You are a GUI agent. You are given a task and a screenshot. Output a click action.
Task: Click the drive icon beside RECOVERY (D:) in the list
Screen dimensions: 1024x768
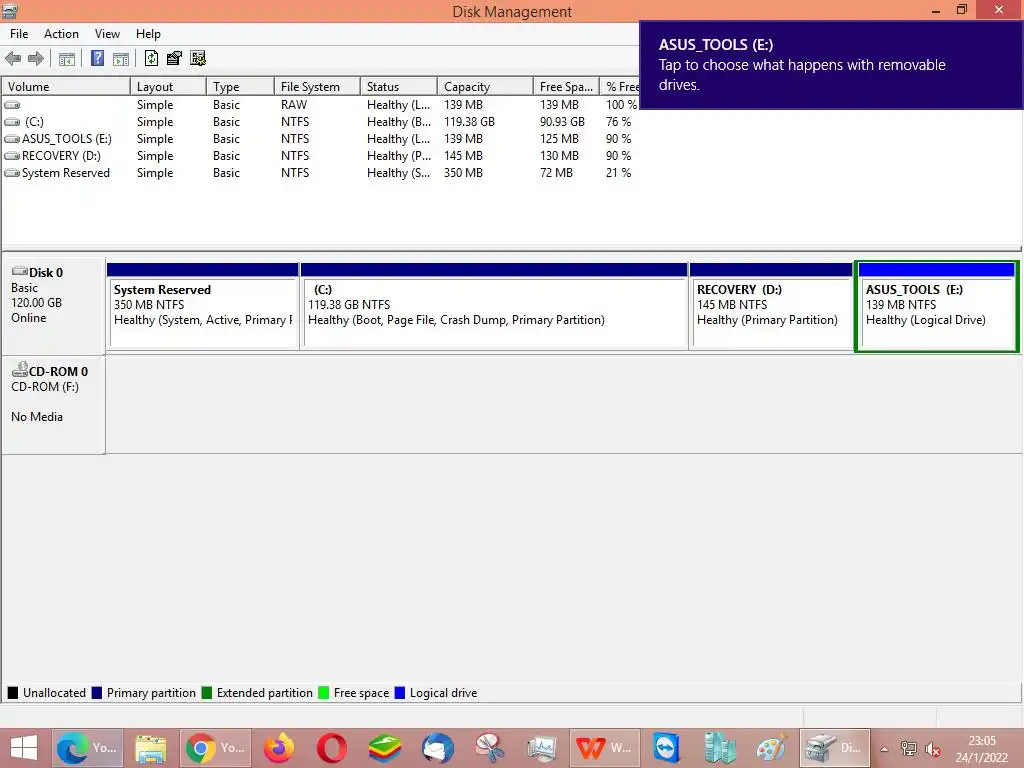click(12, 155)
